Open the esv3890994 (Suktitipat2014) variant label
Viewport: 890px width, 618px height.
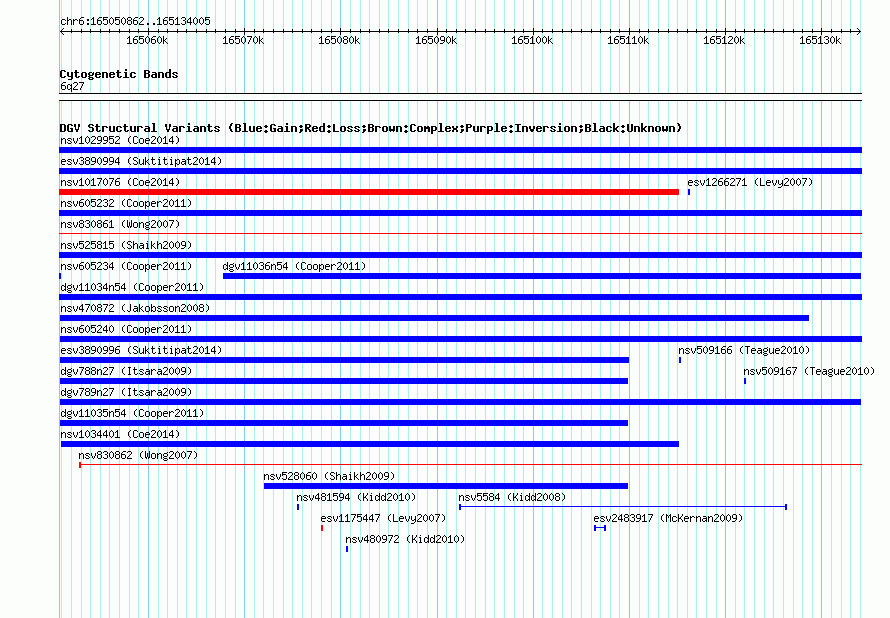coord(141,161)
